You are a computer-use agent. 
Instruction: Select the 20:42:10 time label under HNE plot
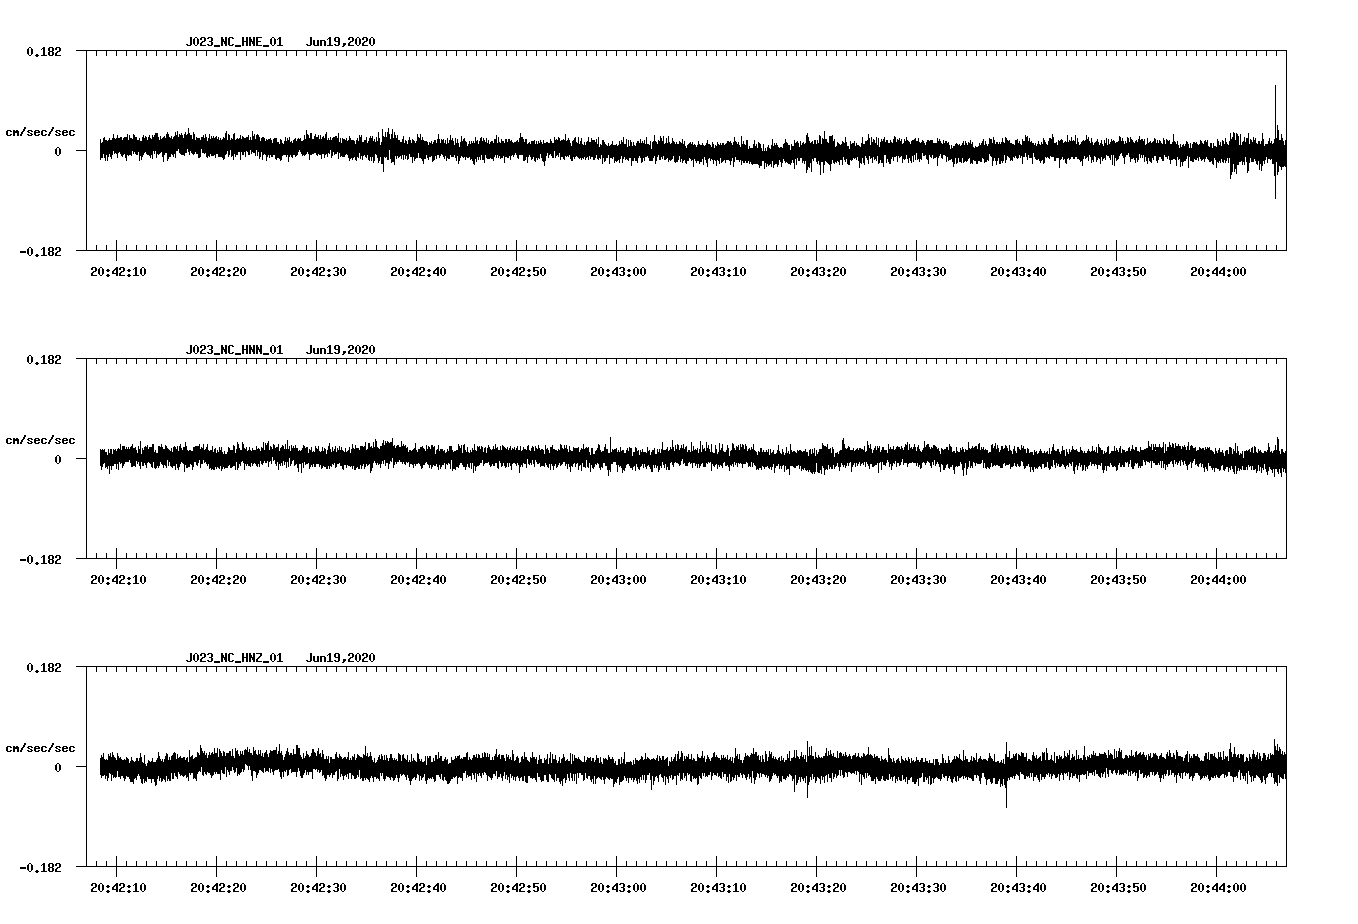click(117, 271)
